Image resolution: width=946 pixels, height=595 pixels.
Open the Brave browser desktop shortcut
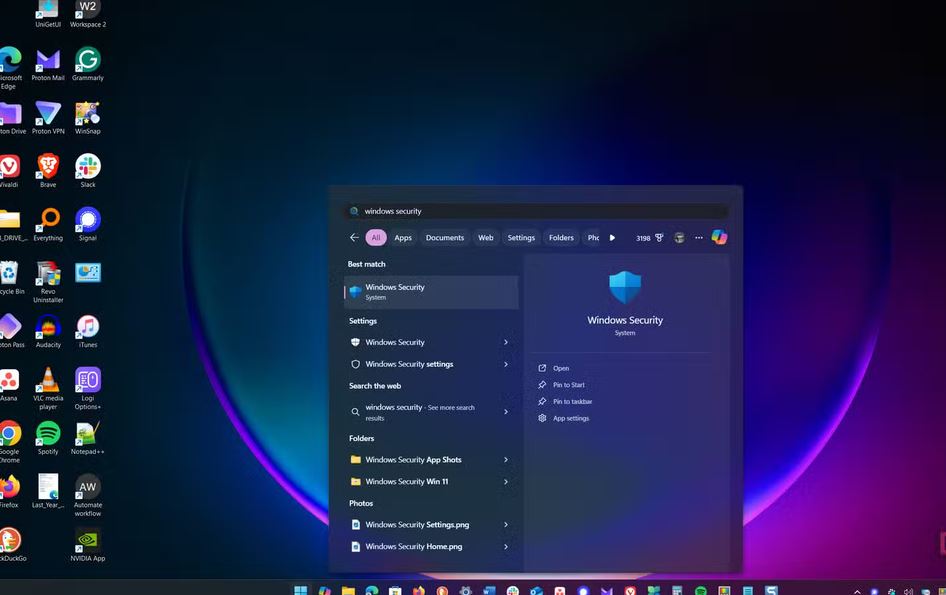(x=48, y=171)
